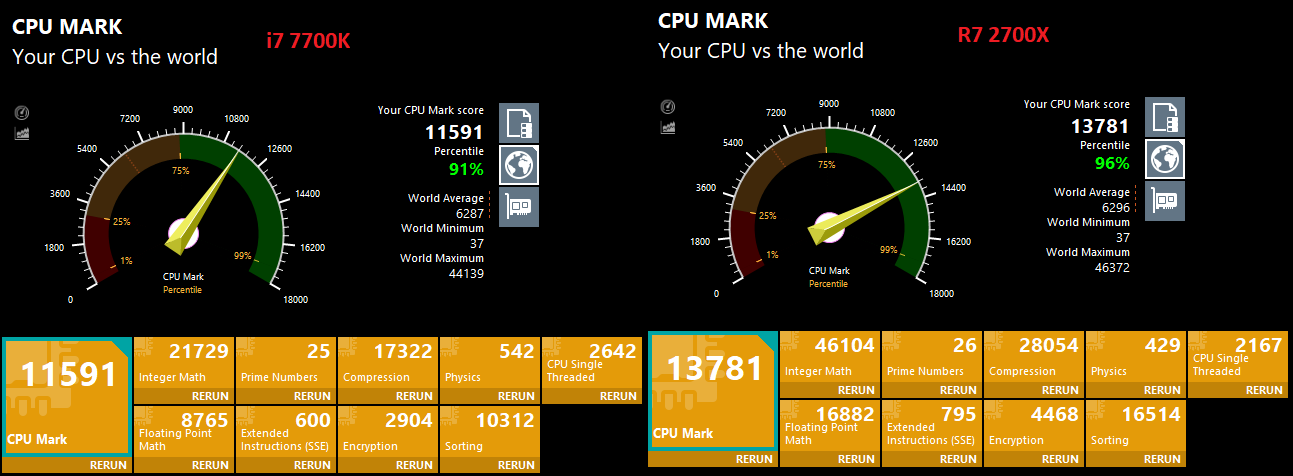
Task: Rerun the Sorting test scoring 16514
Action: 1162,459
